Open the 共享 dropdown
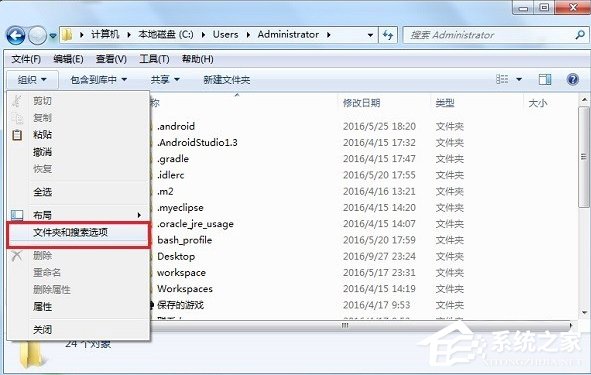 [165, 80]
